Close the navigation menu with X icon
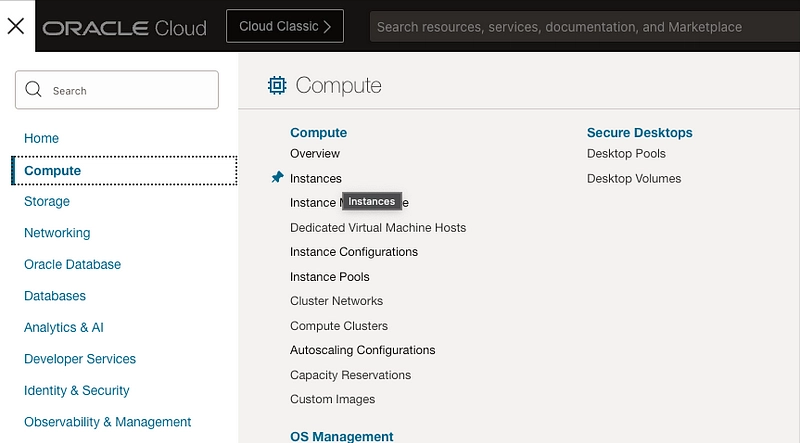This screenshot has height=443, width=800. [x=16, y=26]
